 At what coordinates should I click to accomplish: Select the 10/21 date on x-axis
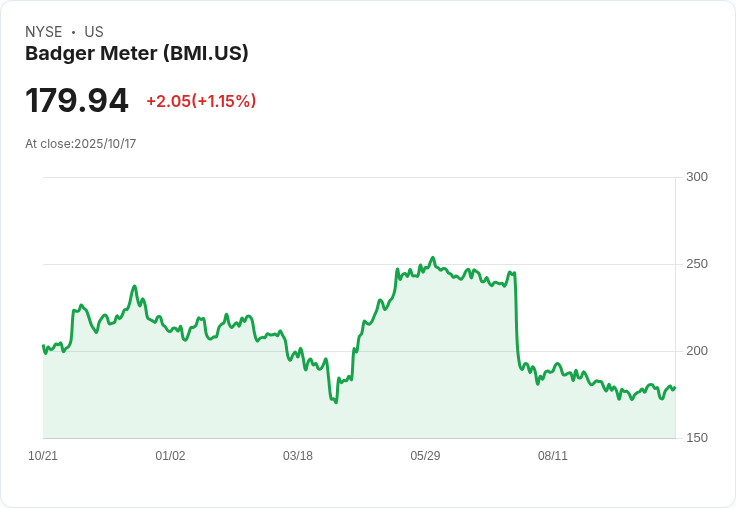click(43, 456)
